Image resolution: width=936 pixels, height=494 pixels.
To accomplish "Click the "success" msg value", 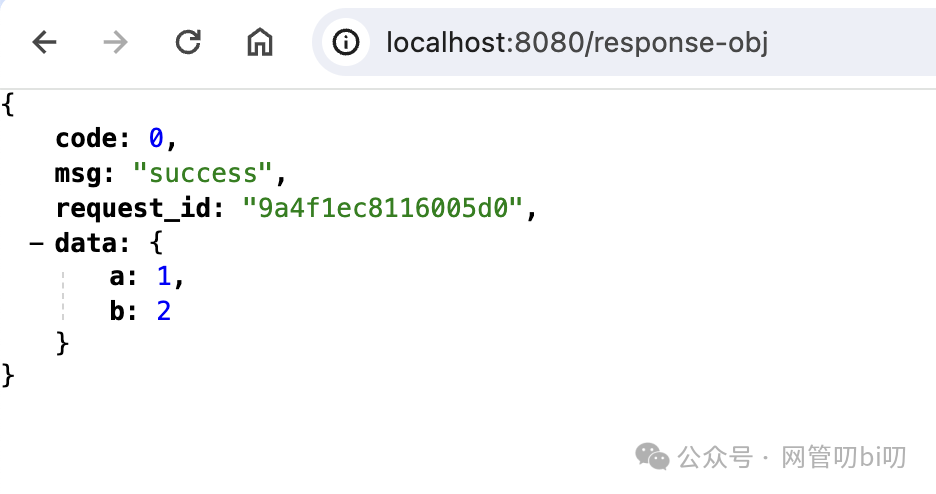I will click(203, 174).
